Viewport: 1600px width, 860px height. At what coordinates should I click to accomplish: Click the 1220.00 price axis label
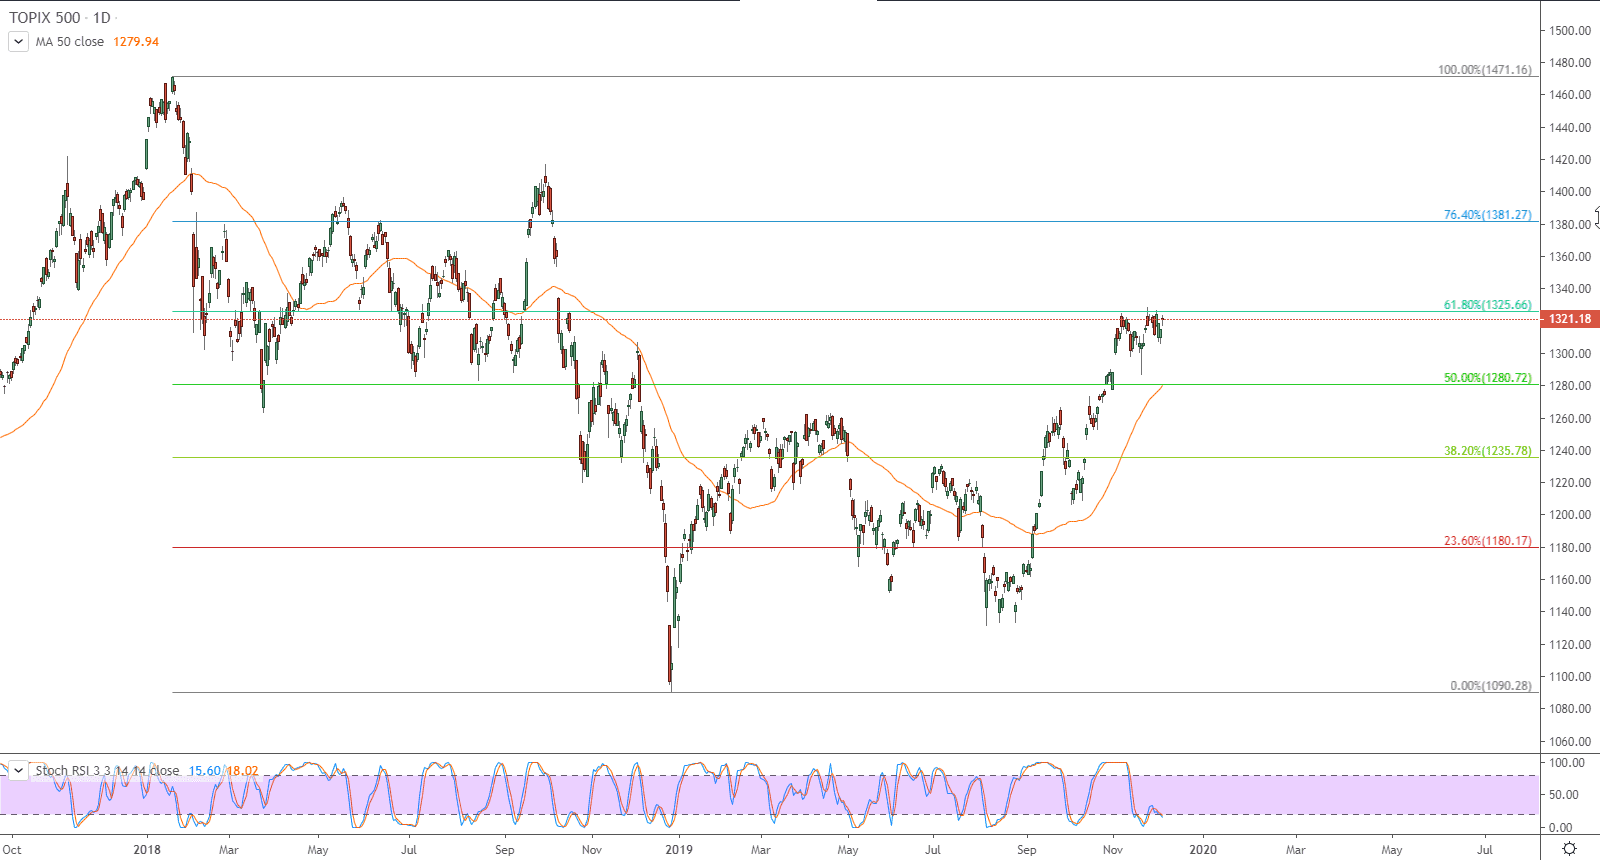coord(1570,483)
